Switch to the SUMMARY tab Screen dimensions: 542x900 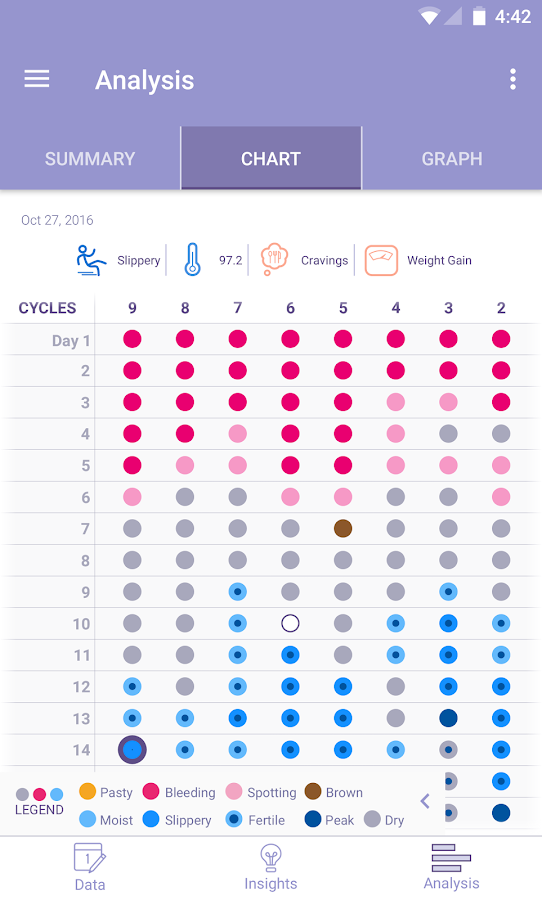pyautogui.click(x=90, y=158)
